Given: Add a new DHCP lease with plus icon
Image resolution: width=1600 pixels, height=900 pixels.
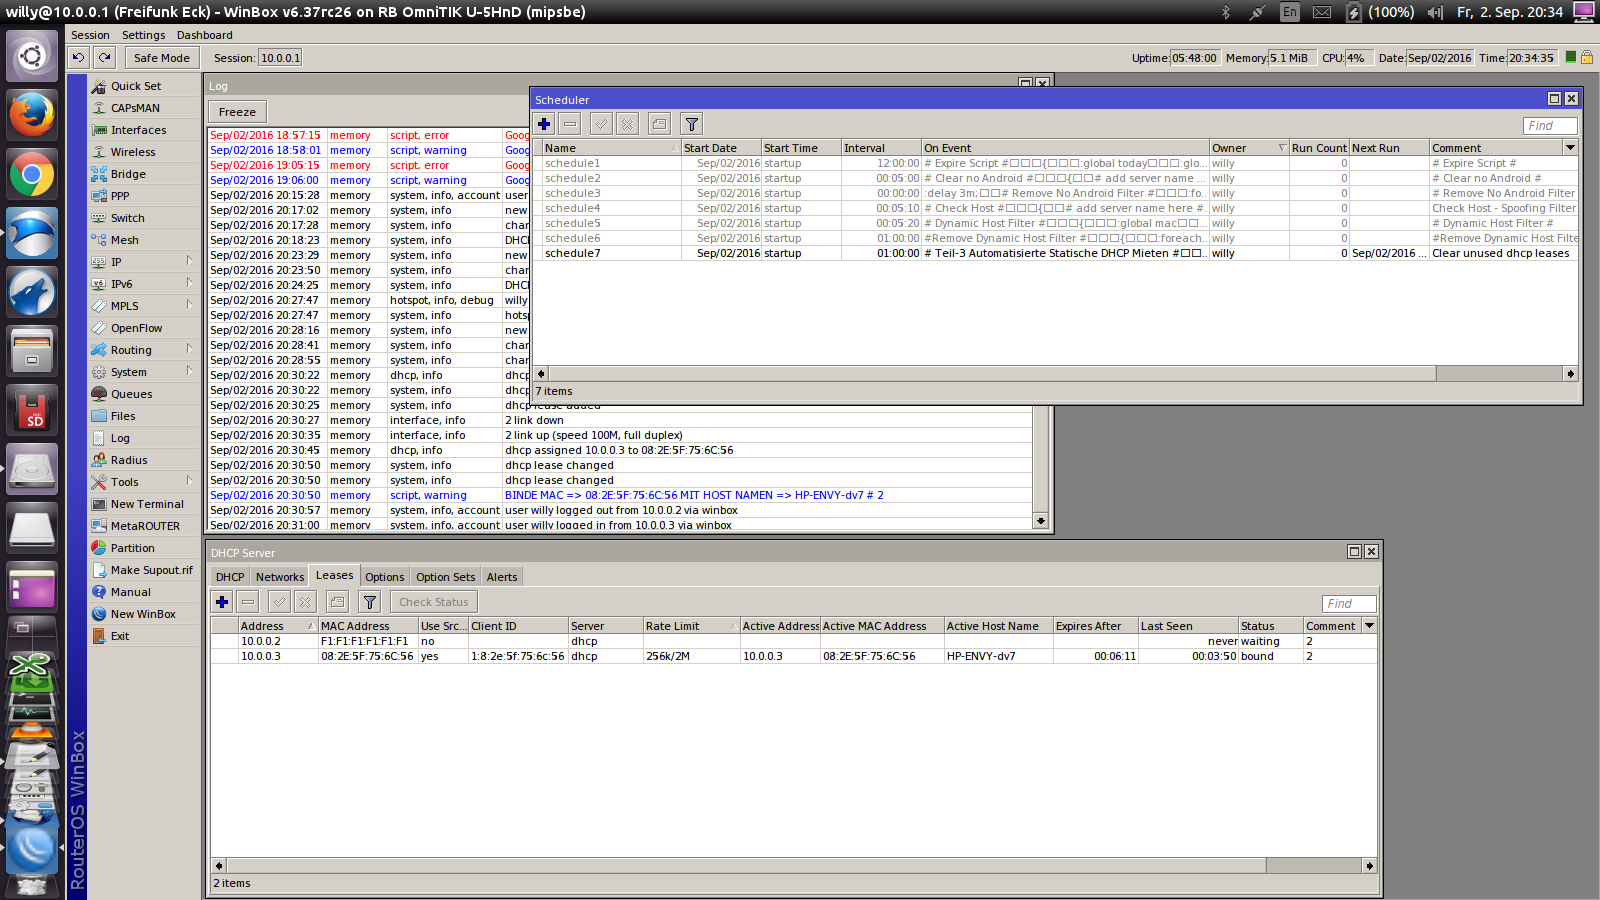Looking at the screenshot, I should click(x=222, y=602).
